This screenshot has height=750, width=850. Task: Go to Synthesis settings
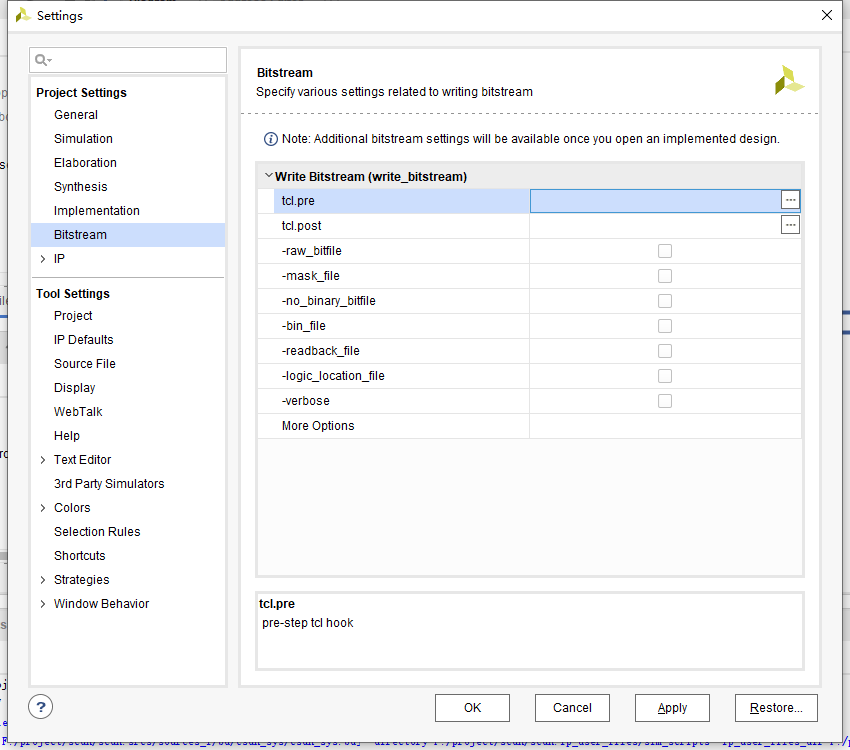[x=80, y=186]
